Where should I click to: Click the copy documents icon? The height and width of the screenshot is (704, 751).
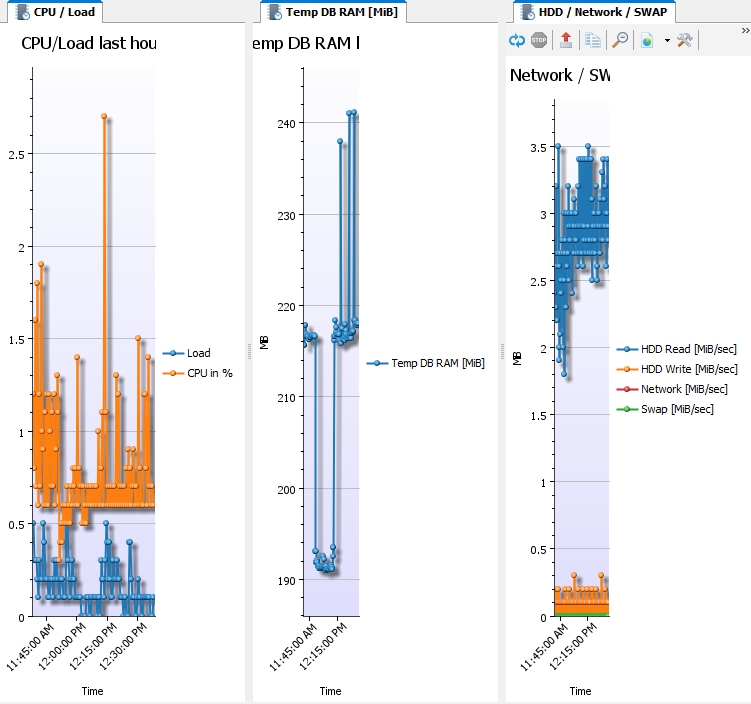point(593,40)
